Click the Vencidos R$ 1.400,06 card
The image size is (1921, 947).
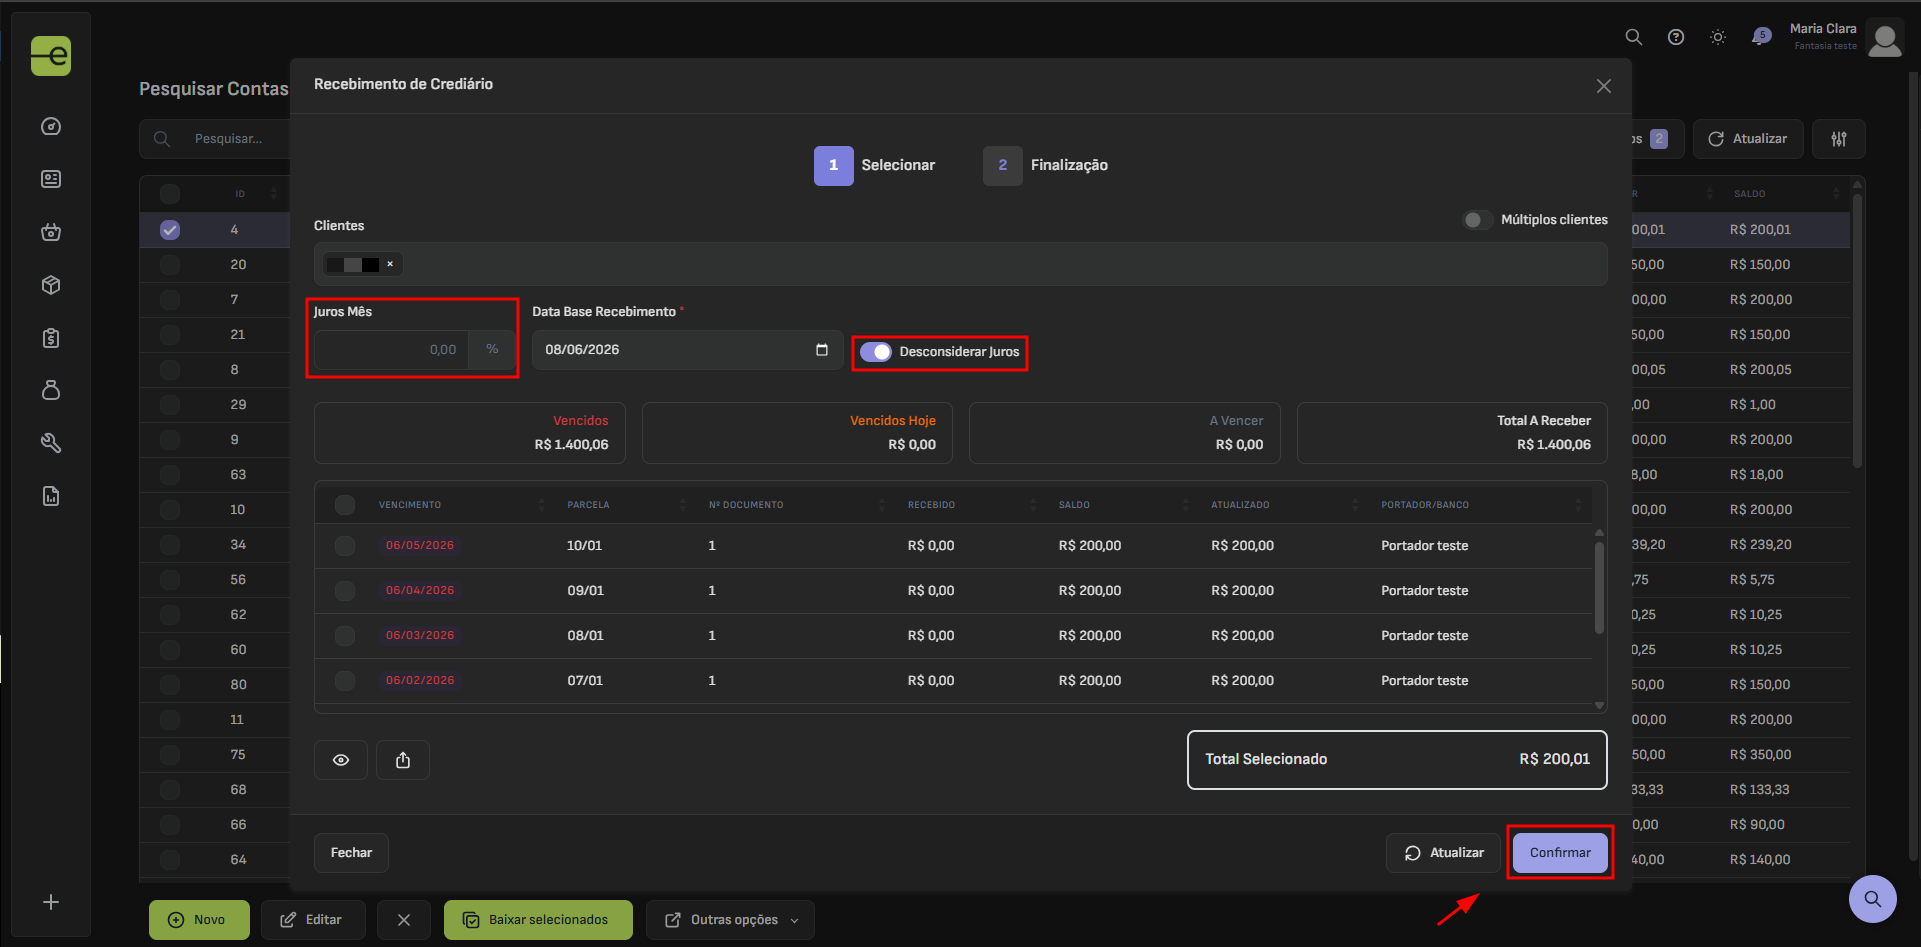470,433
